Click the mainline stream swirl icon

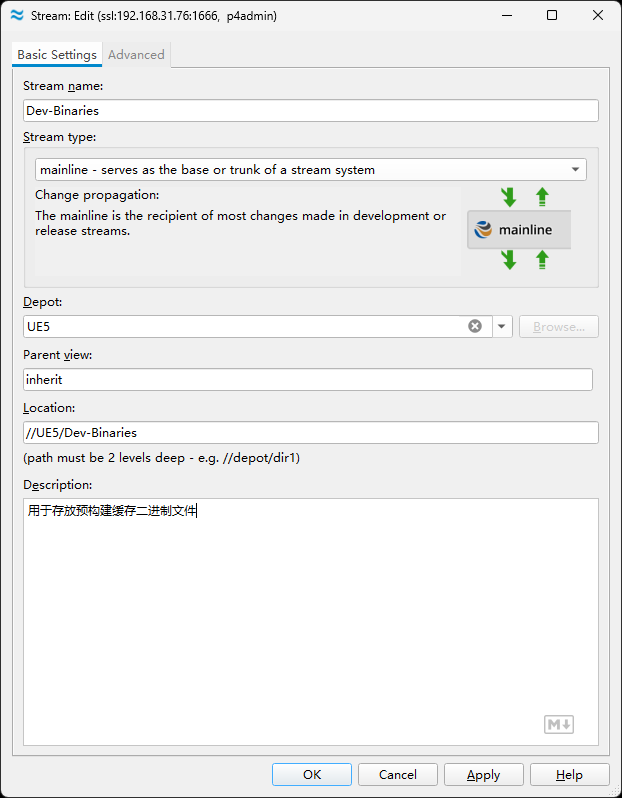click(x=483, y=230)
